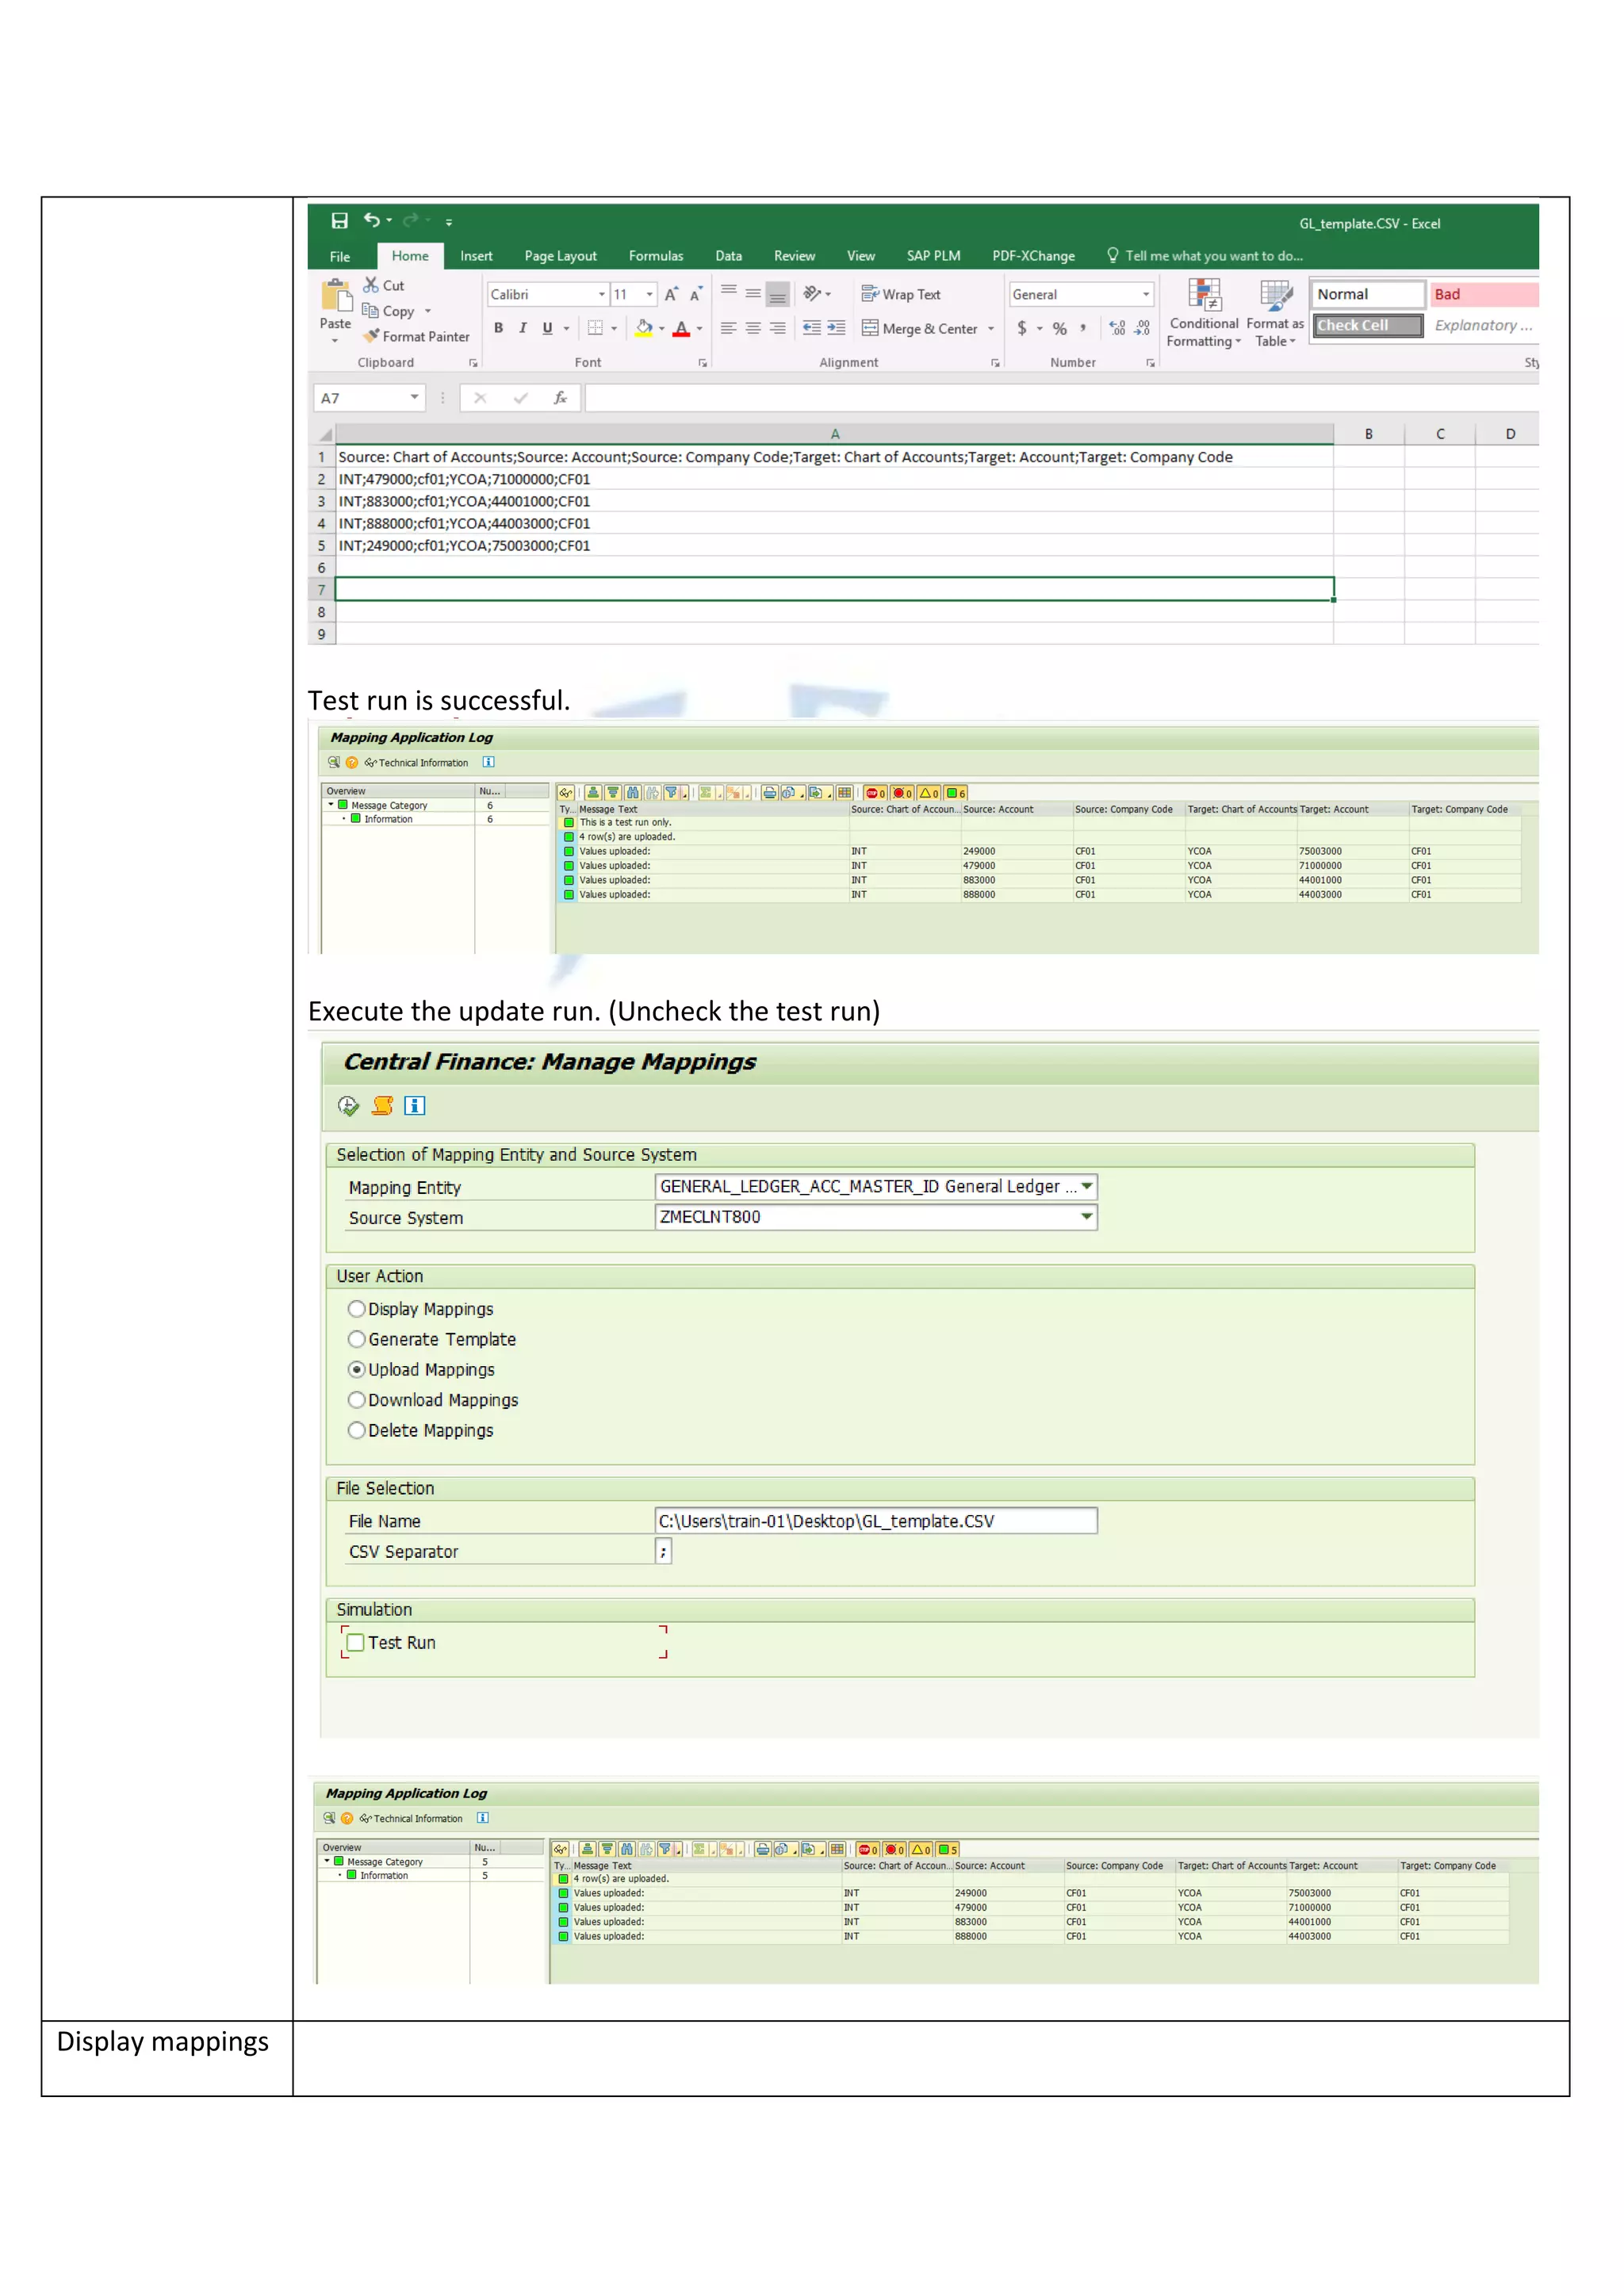This screenshot has width=1624, height=2296.
Task: Click the Copy button in Clipboard group
Action: (388, 311)
